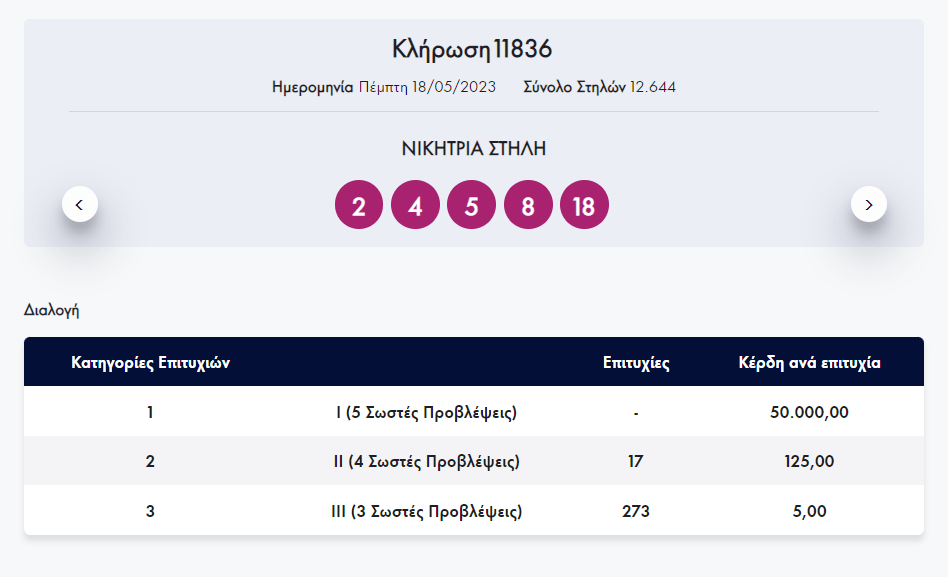This screenshot has height=577, width=948.
Task: Select the winning number ball 8
Action: click(528, 206)
